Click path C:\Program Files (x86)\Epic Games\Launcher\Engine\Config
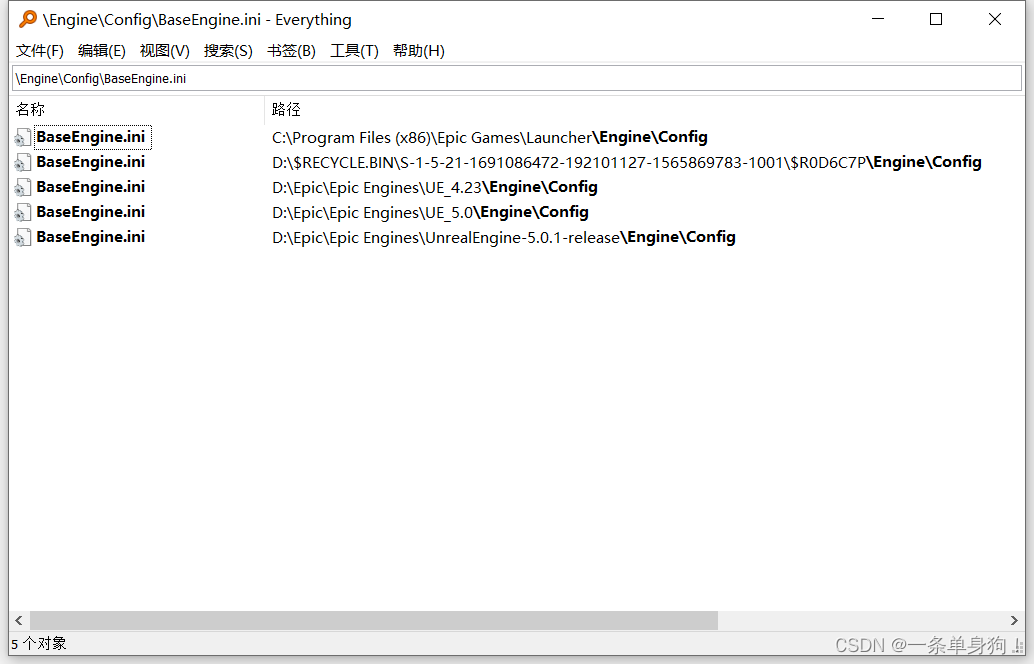The width and height of the screenshot is (1034, 664). pos(490,137)
